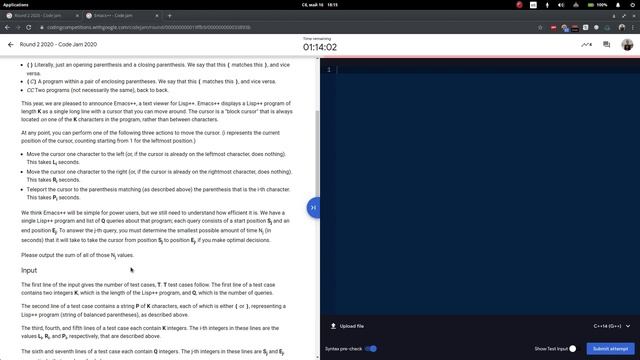The width and height of the screenshot is (640, 360).
Task: Click problem statement vertical scrollbar
Action: tap(317, 153)
